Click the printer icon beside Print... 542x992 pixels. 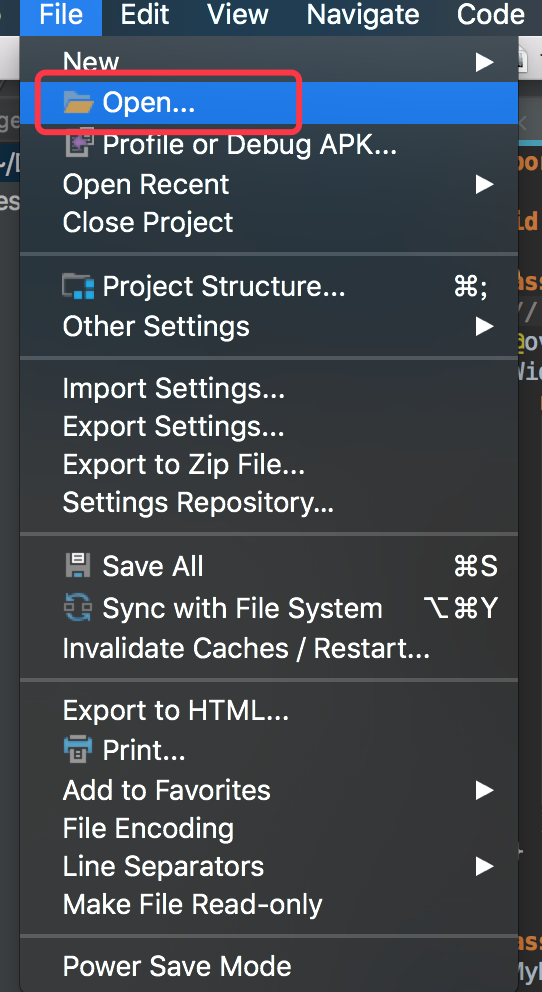78,750
